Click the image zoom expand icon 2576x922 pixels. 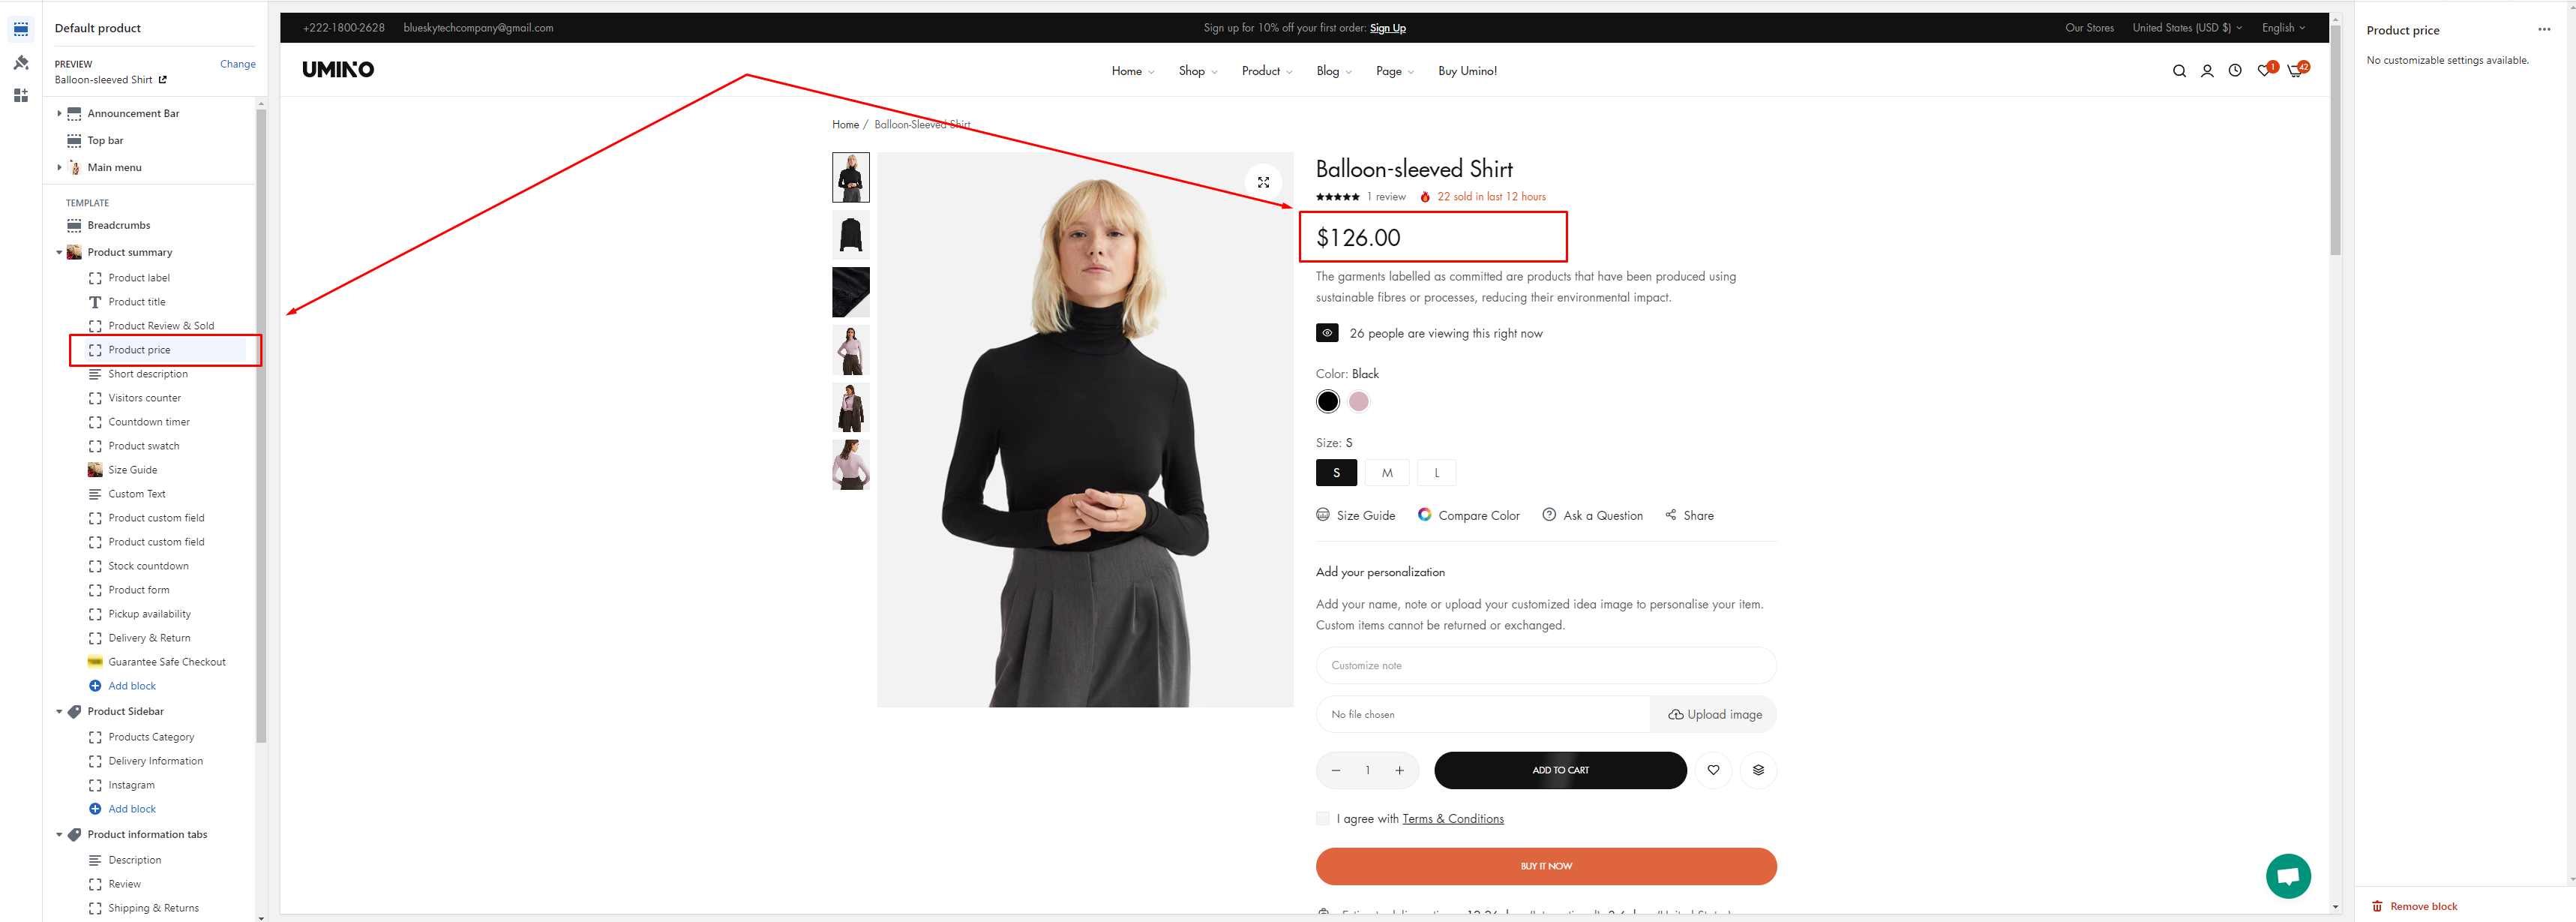1263,182
